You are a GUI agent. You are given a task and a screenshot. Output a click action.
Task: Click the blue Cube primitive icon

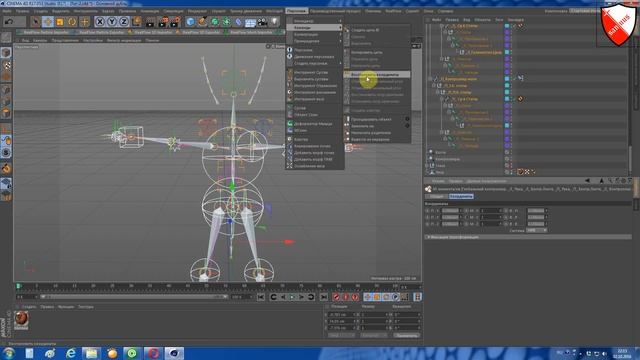tap(190, 21)
